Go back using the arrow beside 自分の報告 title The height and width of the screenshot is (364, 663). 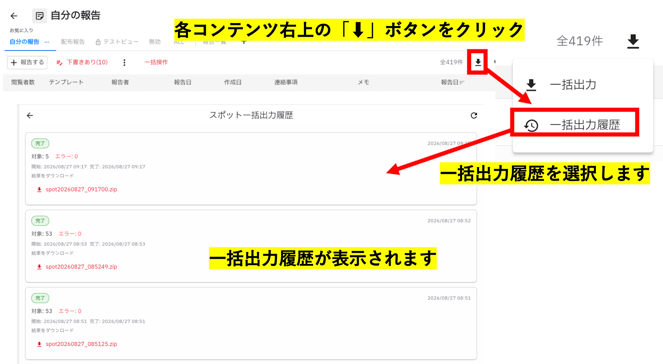[14, 16]
